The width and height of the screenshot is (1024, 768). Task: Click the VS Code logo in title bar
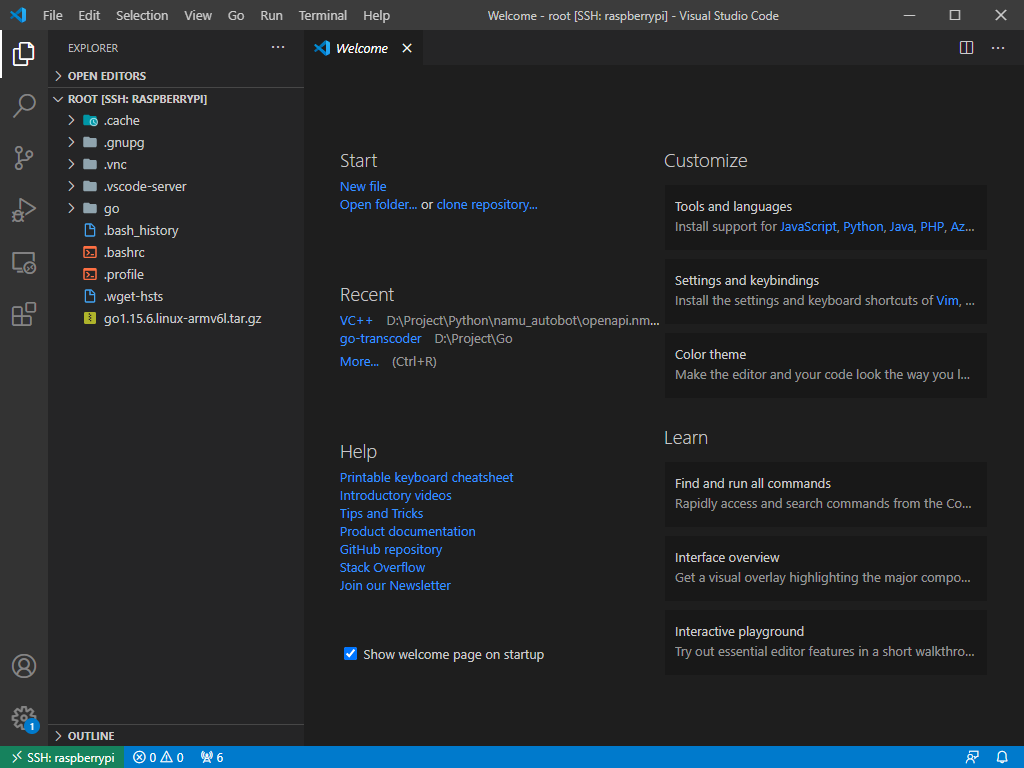18,15
